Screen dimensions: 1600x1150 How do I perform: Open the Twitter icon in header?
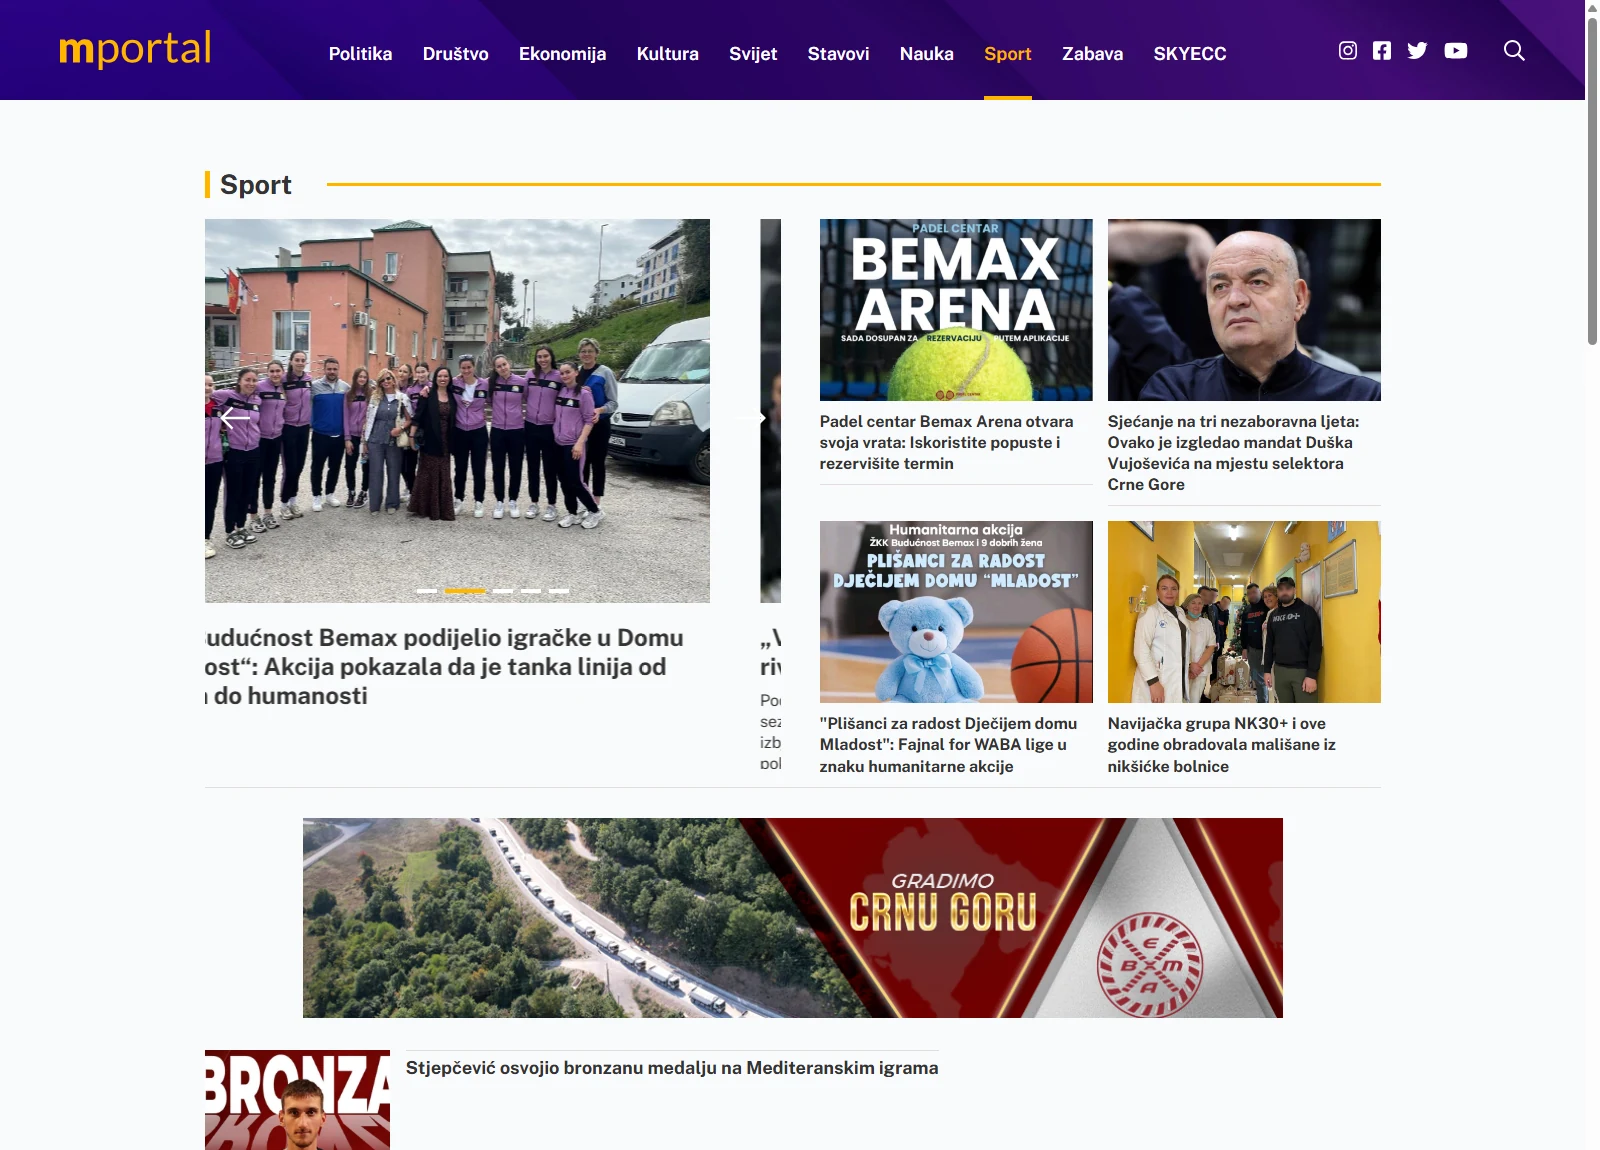pyautogui.click(x=1417, y=51)
